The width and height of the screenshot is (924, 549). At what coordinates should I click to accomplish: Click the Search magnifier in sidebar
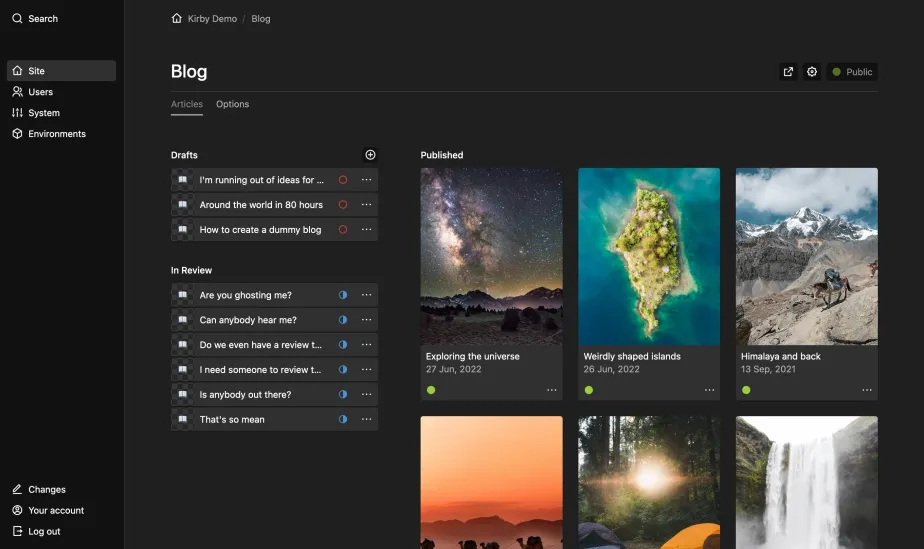click(x=17, y=18)
